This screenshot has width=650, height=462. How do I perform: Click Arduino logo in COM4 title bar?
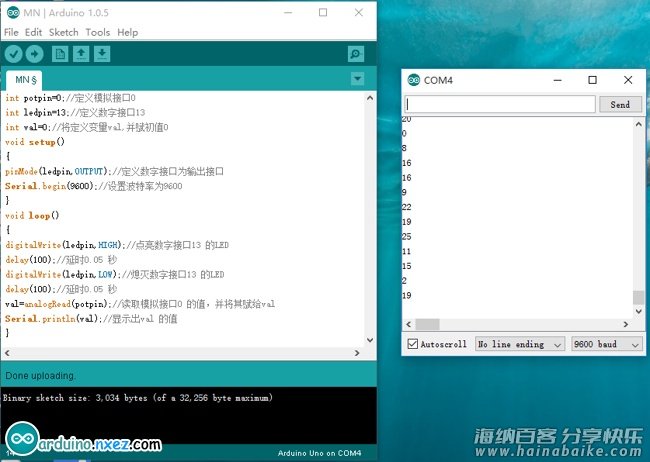pos(414,80)
